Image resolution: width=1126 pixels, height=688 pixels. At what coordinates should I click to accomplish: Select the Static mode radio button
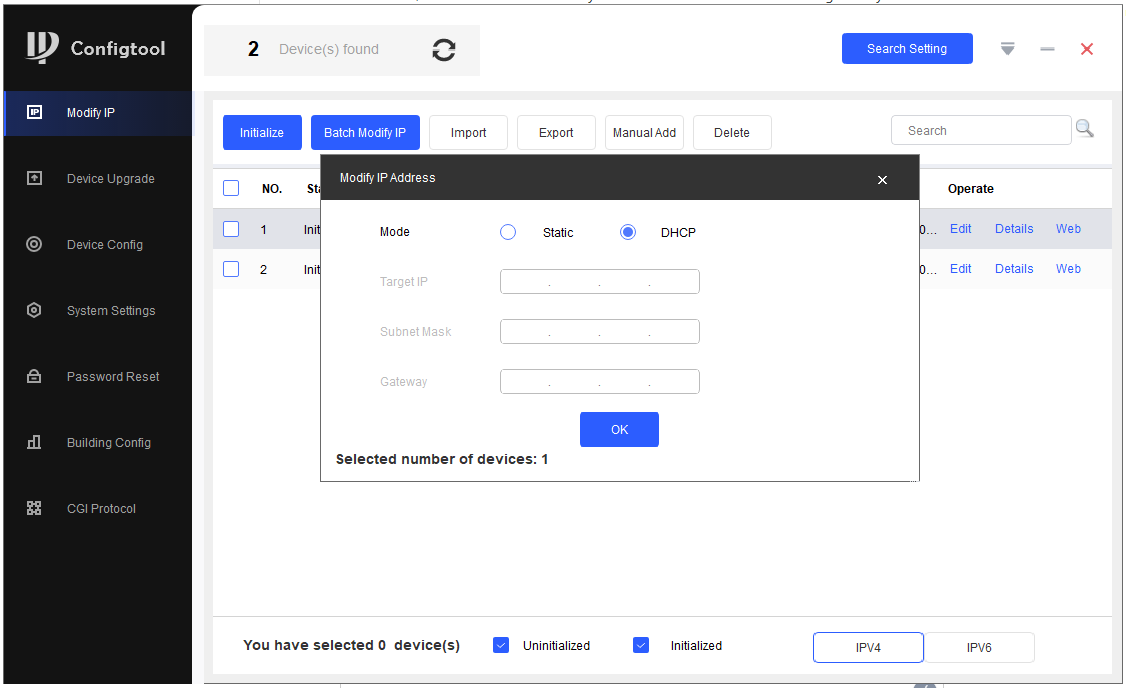tap(508, 232)
